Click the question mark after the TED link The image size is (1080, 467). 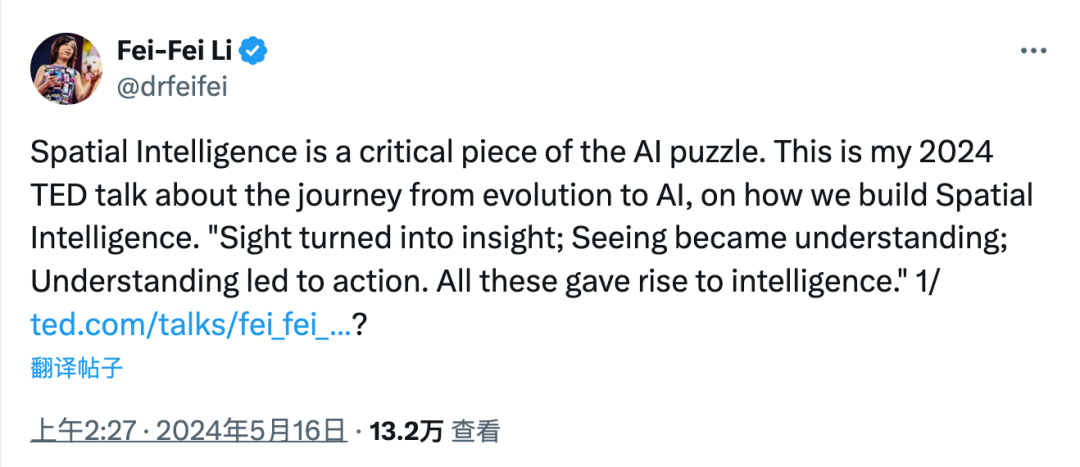(359, 325)
